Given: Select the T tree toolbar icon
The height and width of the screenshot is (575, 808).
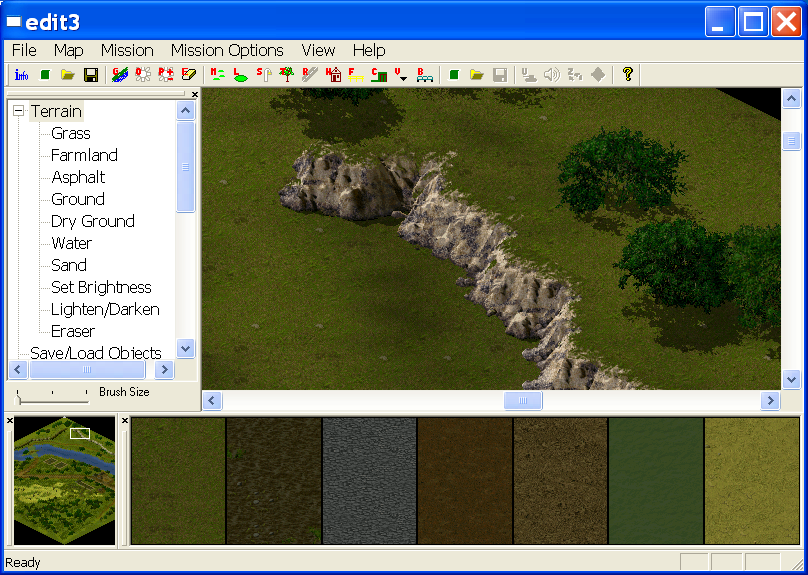Looking at the screenshot, I should (x=287, y=75).
